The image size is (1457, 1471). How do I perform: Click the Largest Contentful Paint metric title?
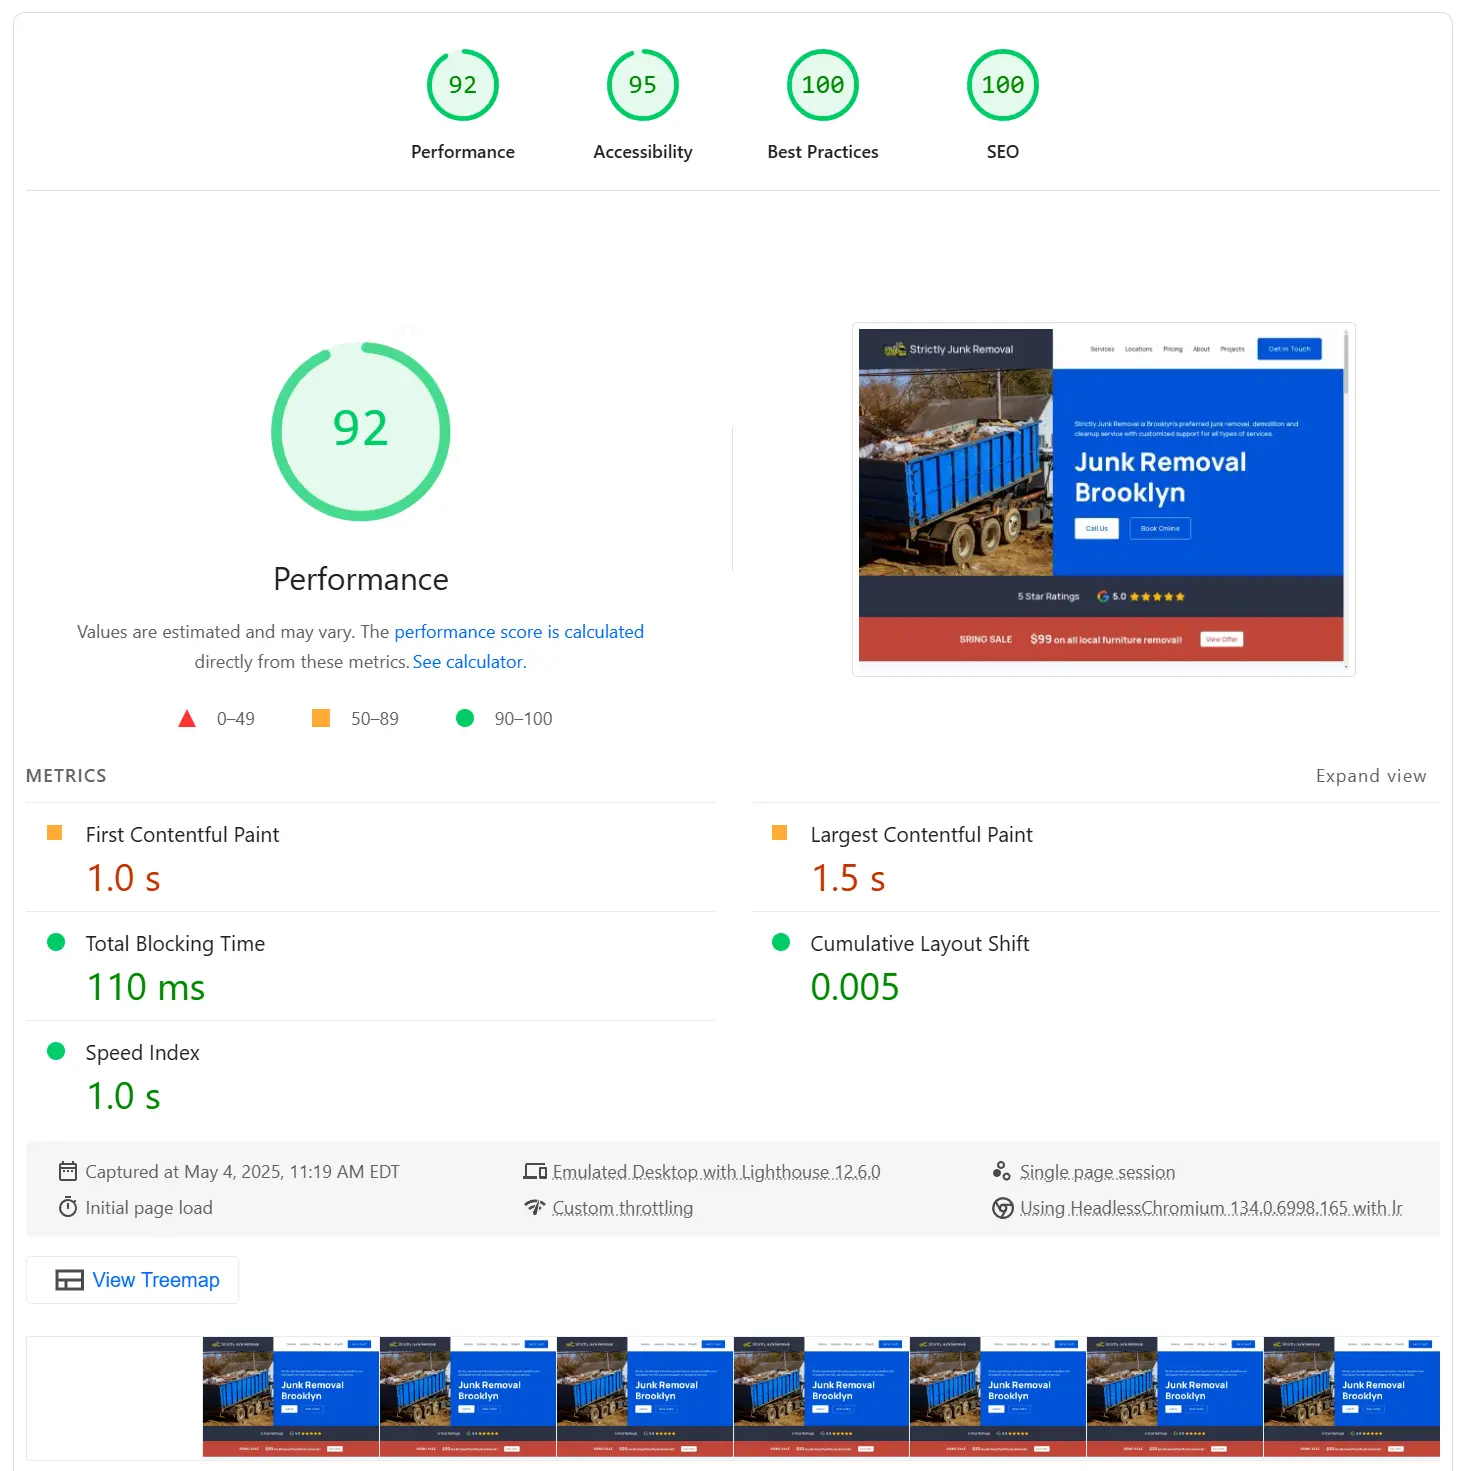(921, 835)
